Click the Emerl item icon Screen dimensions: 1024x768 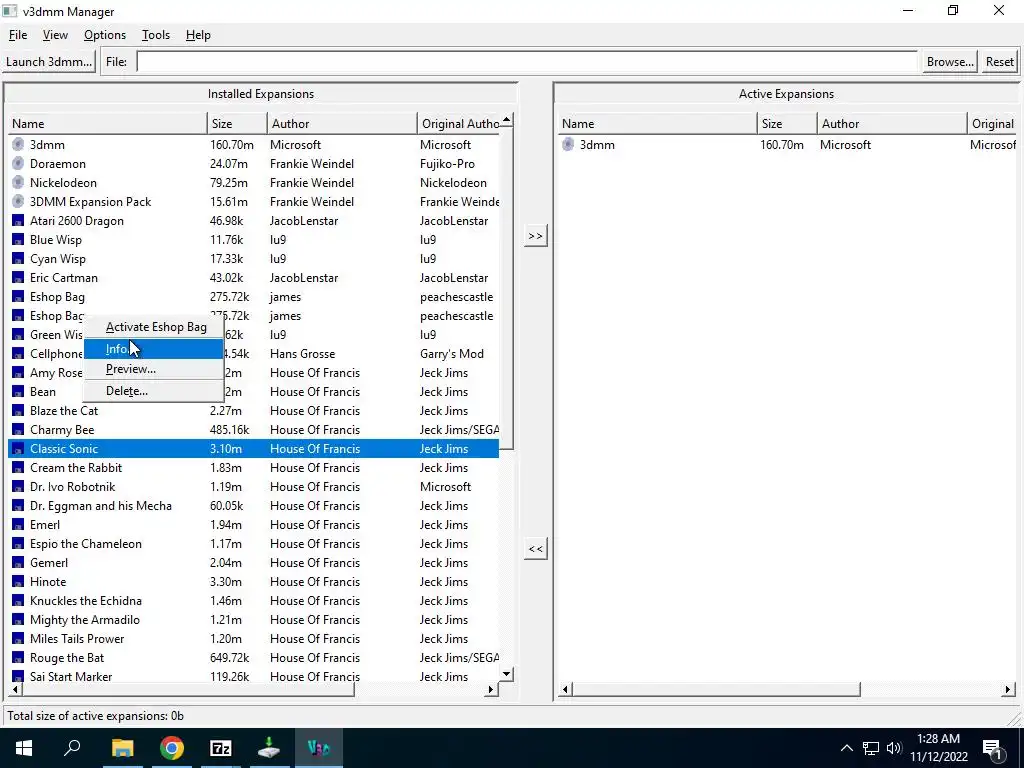(18, 524)
